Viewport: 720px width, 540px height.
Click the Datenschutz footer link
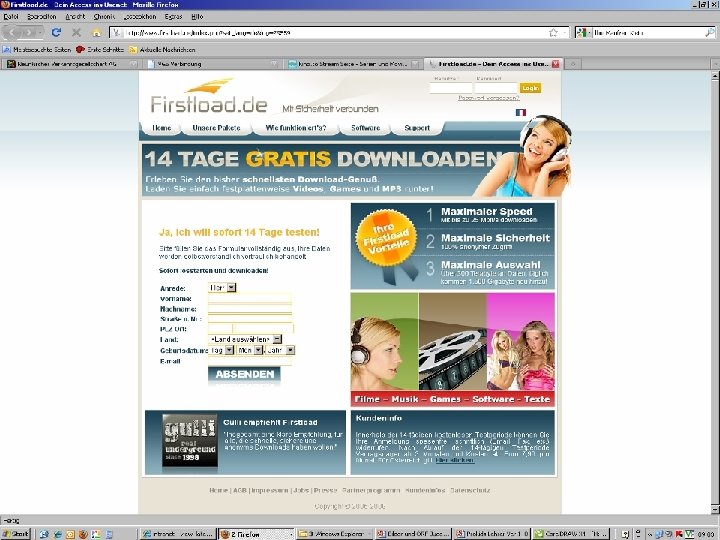tap(470, 490)
